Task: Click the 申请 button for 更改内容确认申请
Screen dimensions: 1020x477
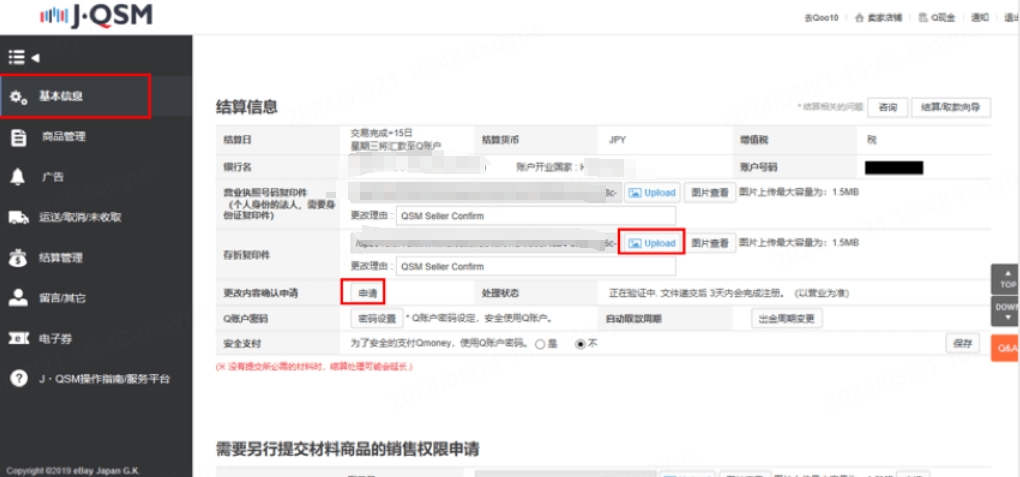Action: click(x=368, y=293)
